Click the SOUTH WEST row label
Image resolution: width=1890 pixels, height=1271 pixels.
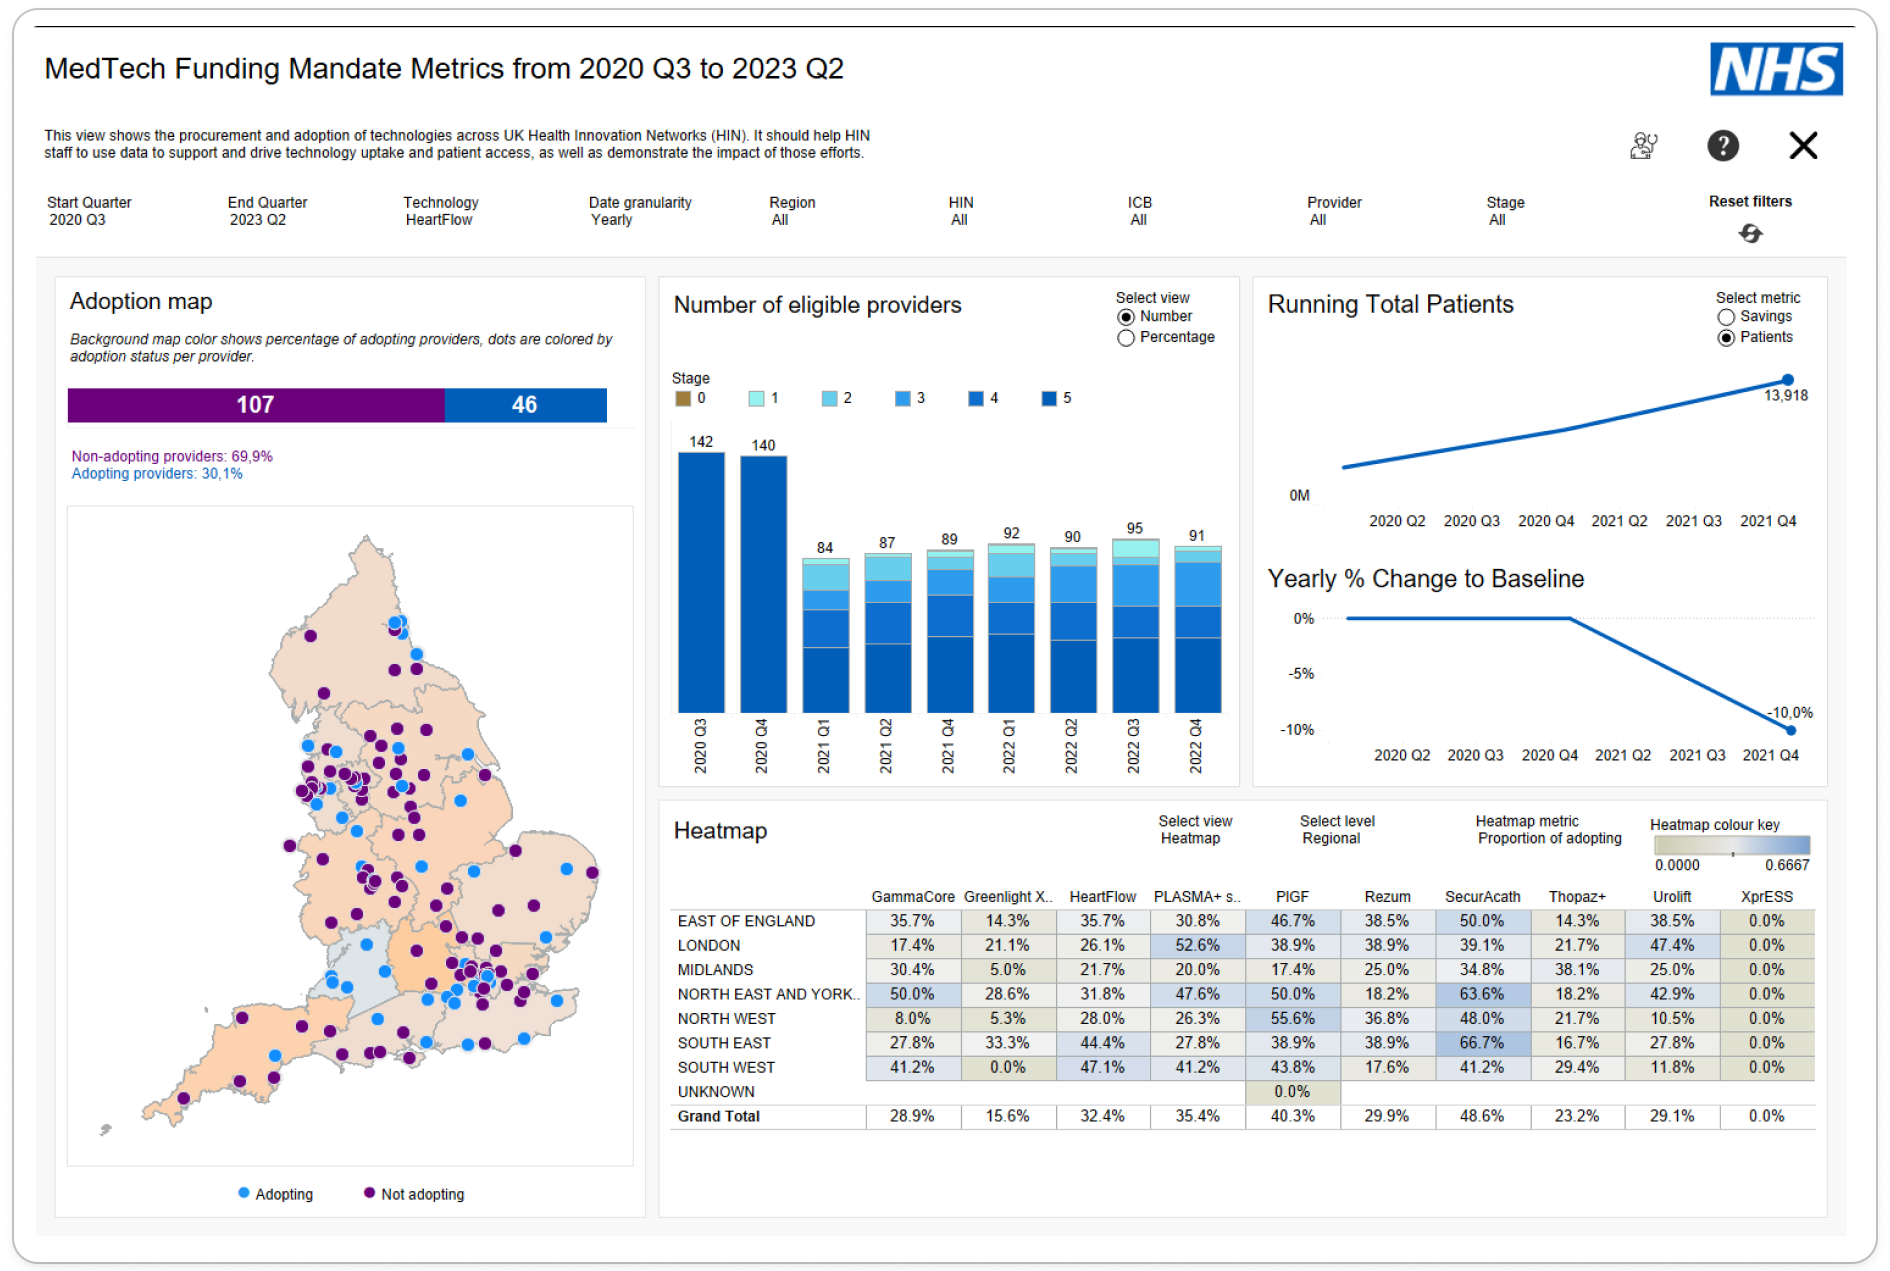pos(726,1067)
